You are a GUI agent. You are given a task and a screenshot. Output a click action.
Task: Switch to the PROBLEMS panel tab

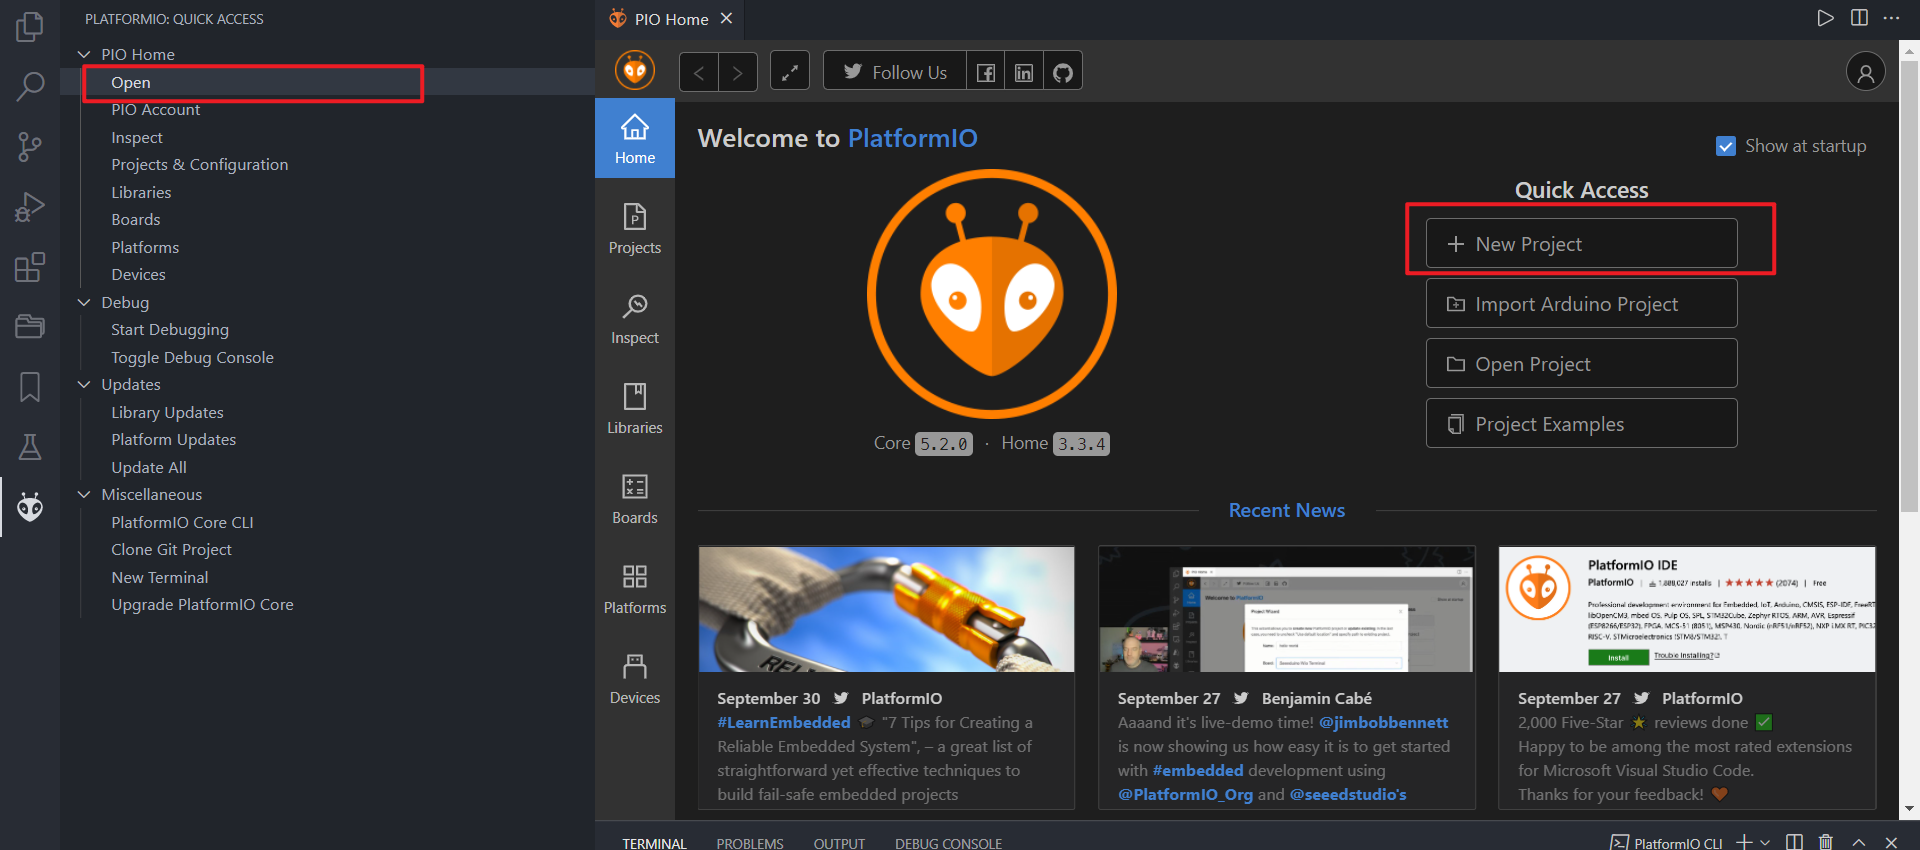coord(750,843)
